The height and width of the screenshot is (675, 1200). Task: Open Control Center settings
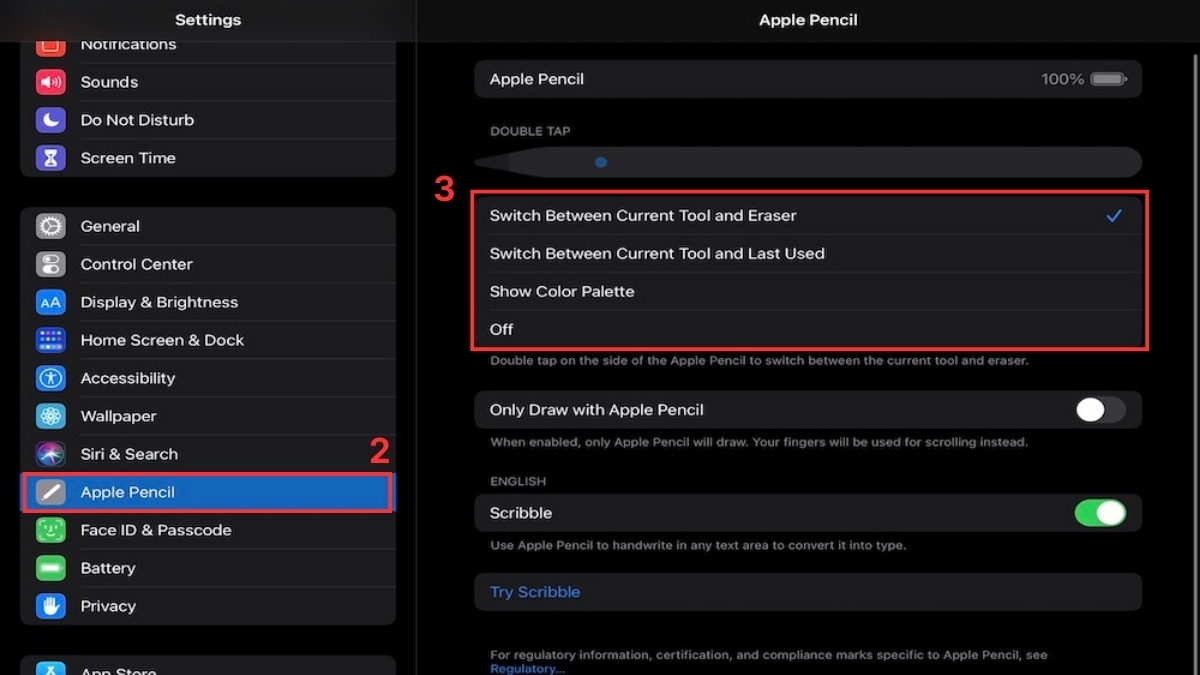click(208, 264)
